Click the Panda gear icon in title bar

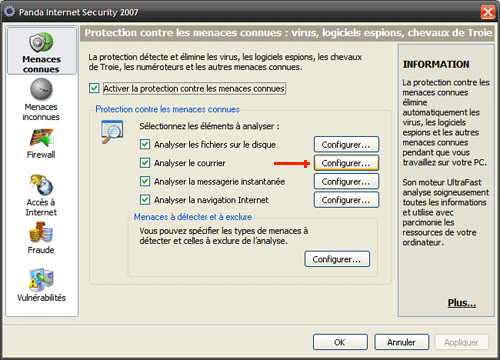click(9, 12)
